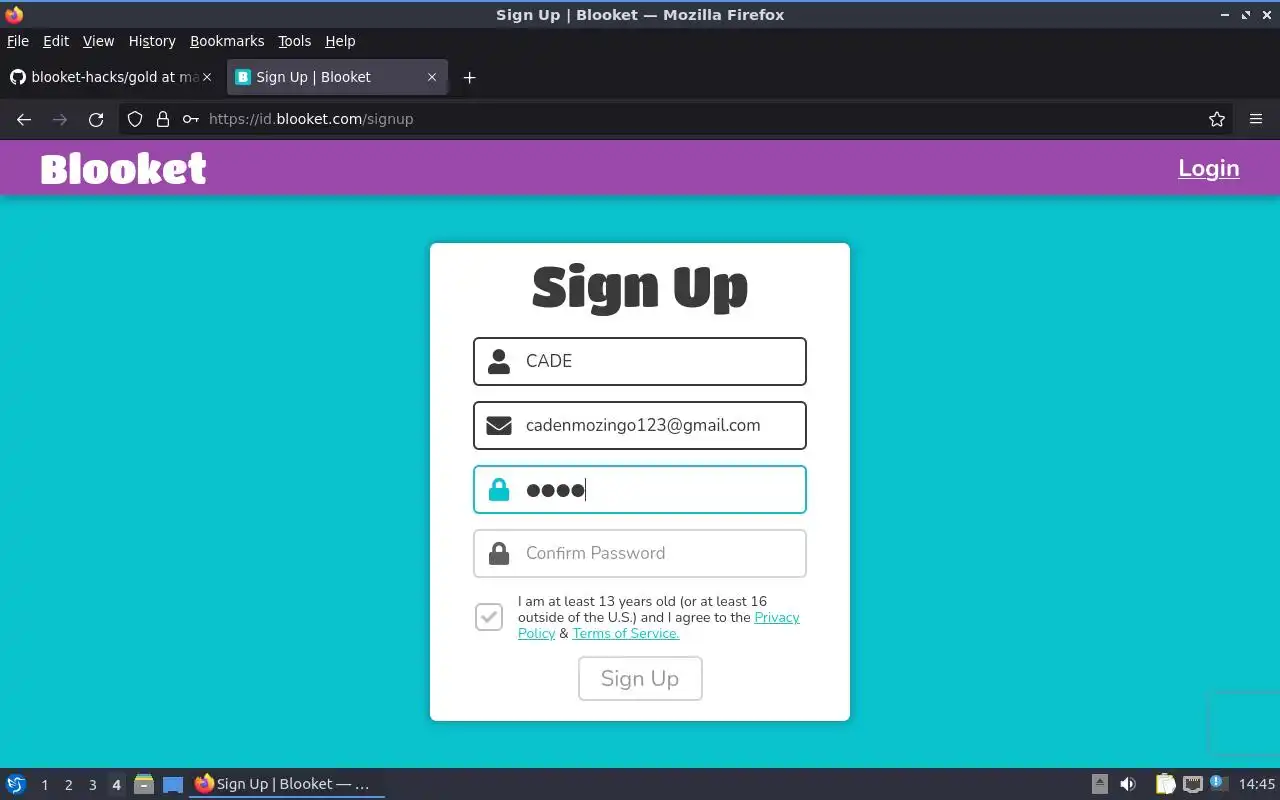Click the email address input field

[x=640, y=425]
